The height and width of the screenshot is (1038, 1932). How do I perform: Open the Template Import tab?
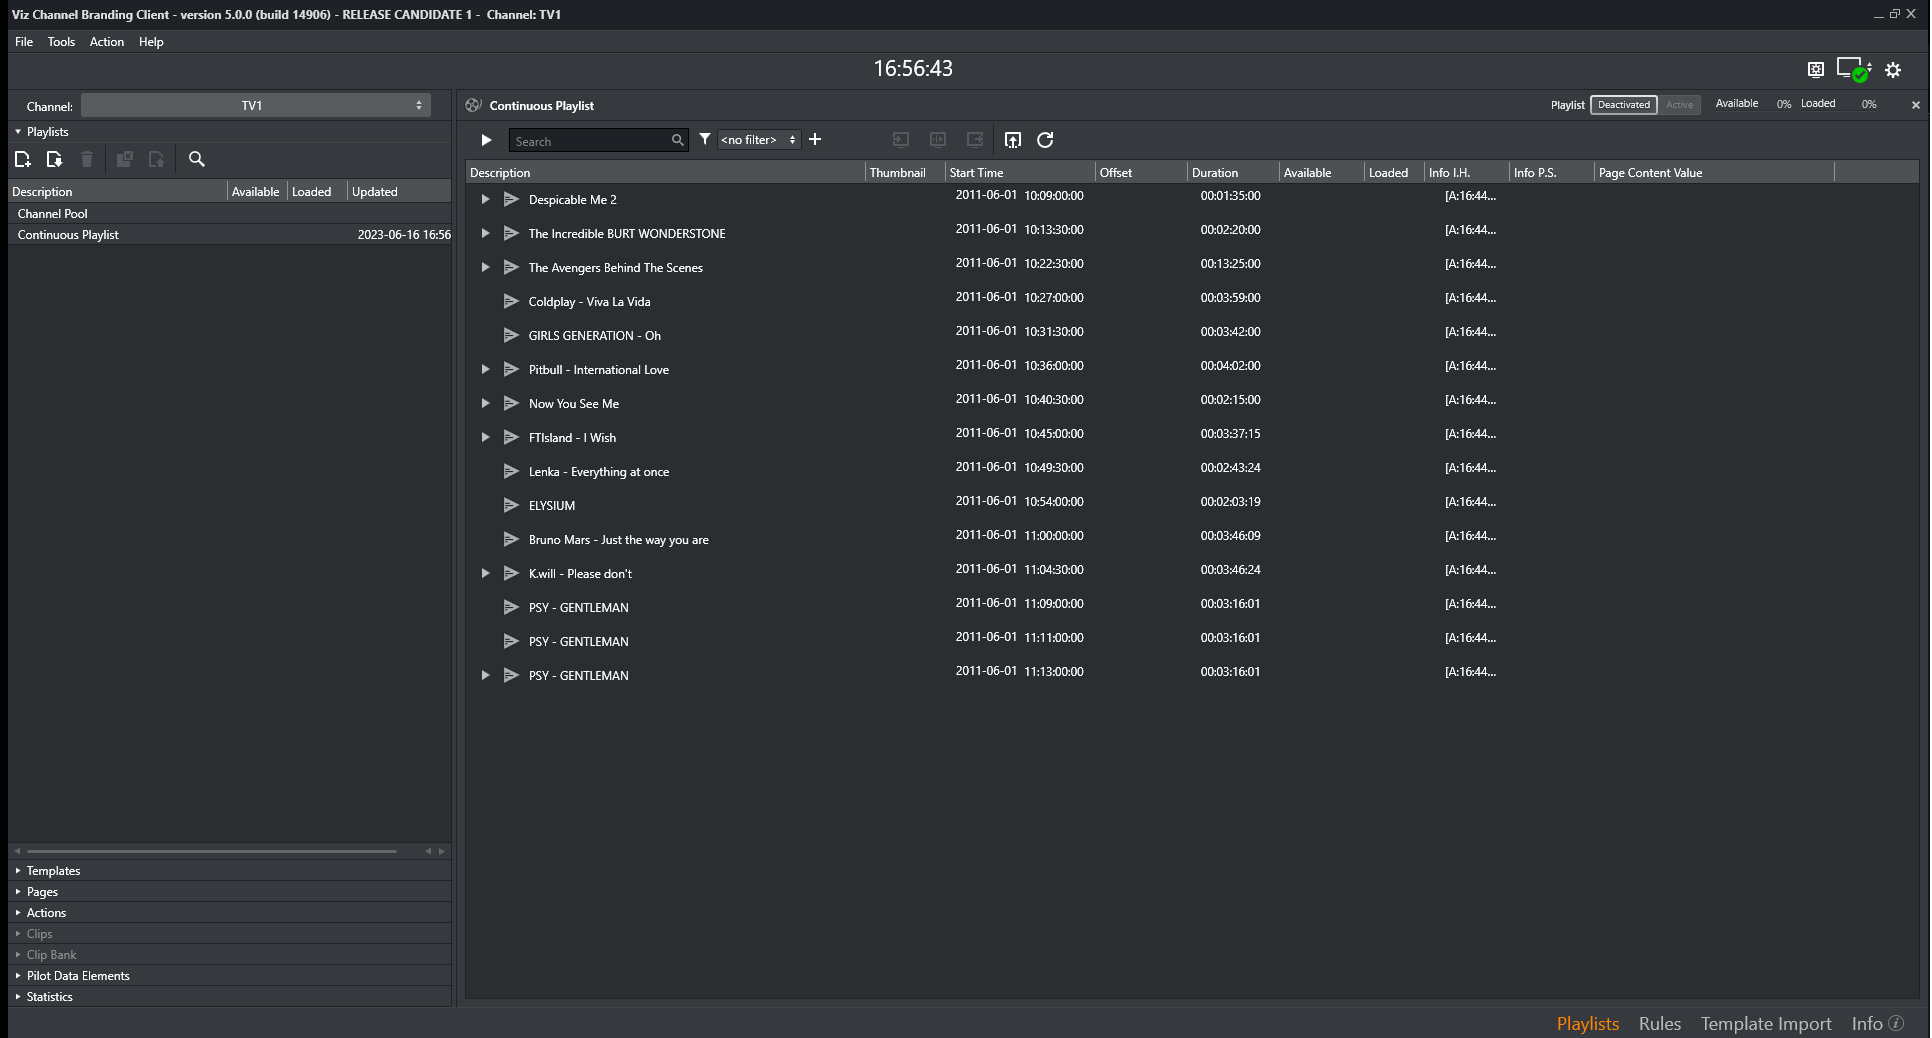[x=1765, y=1023]
